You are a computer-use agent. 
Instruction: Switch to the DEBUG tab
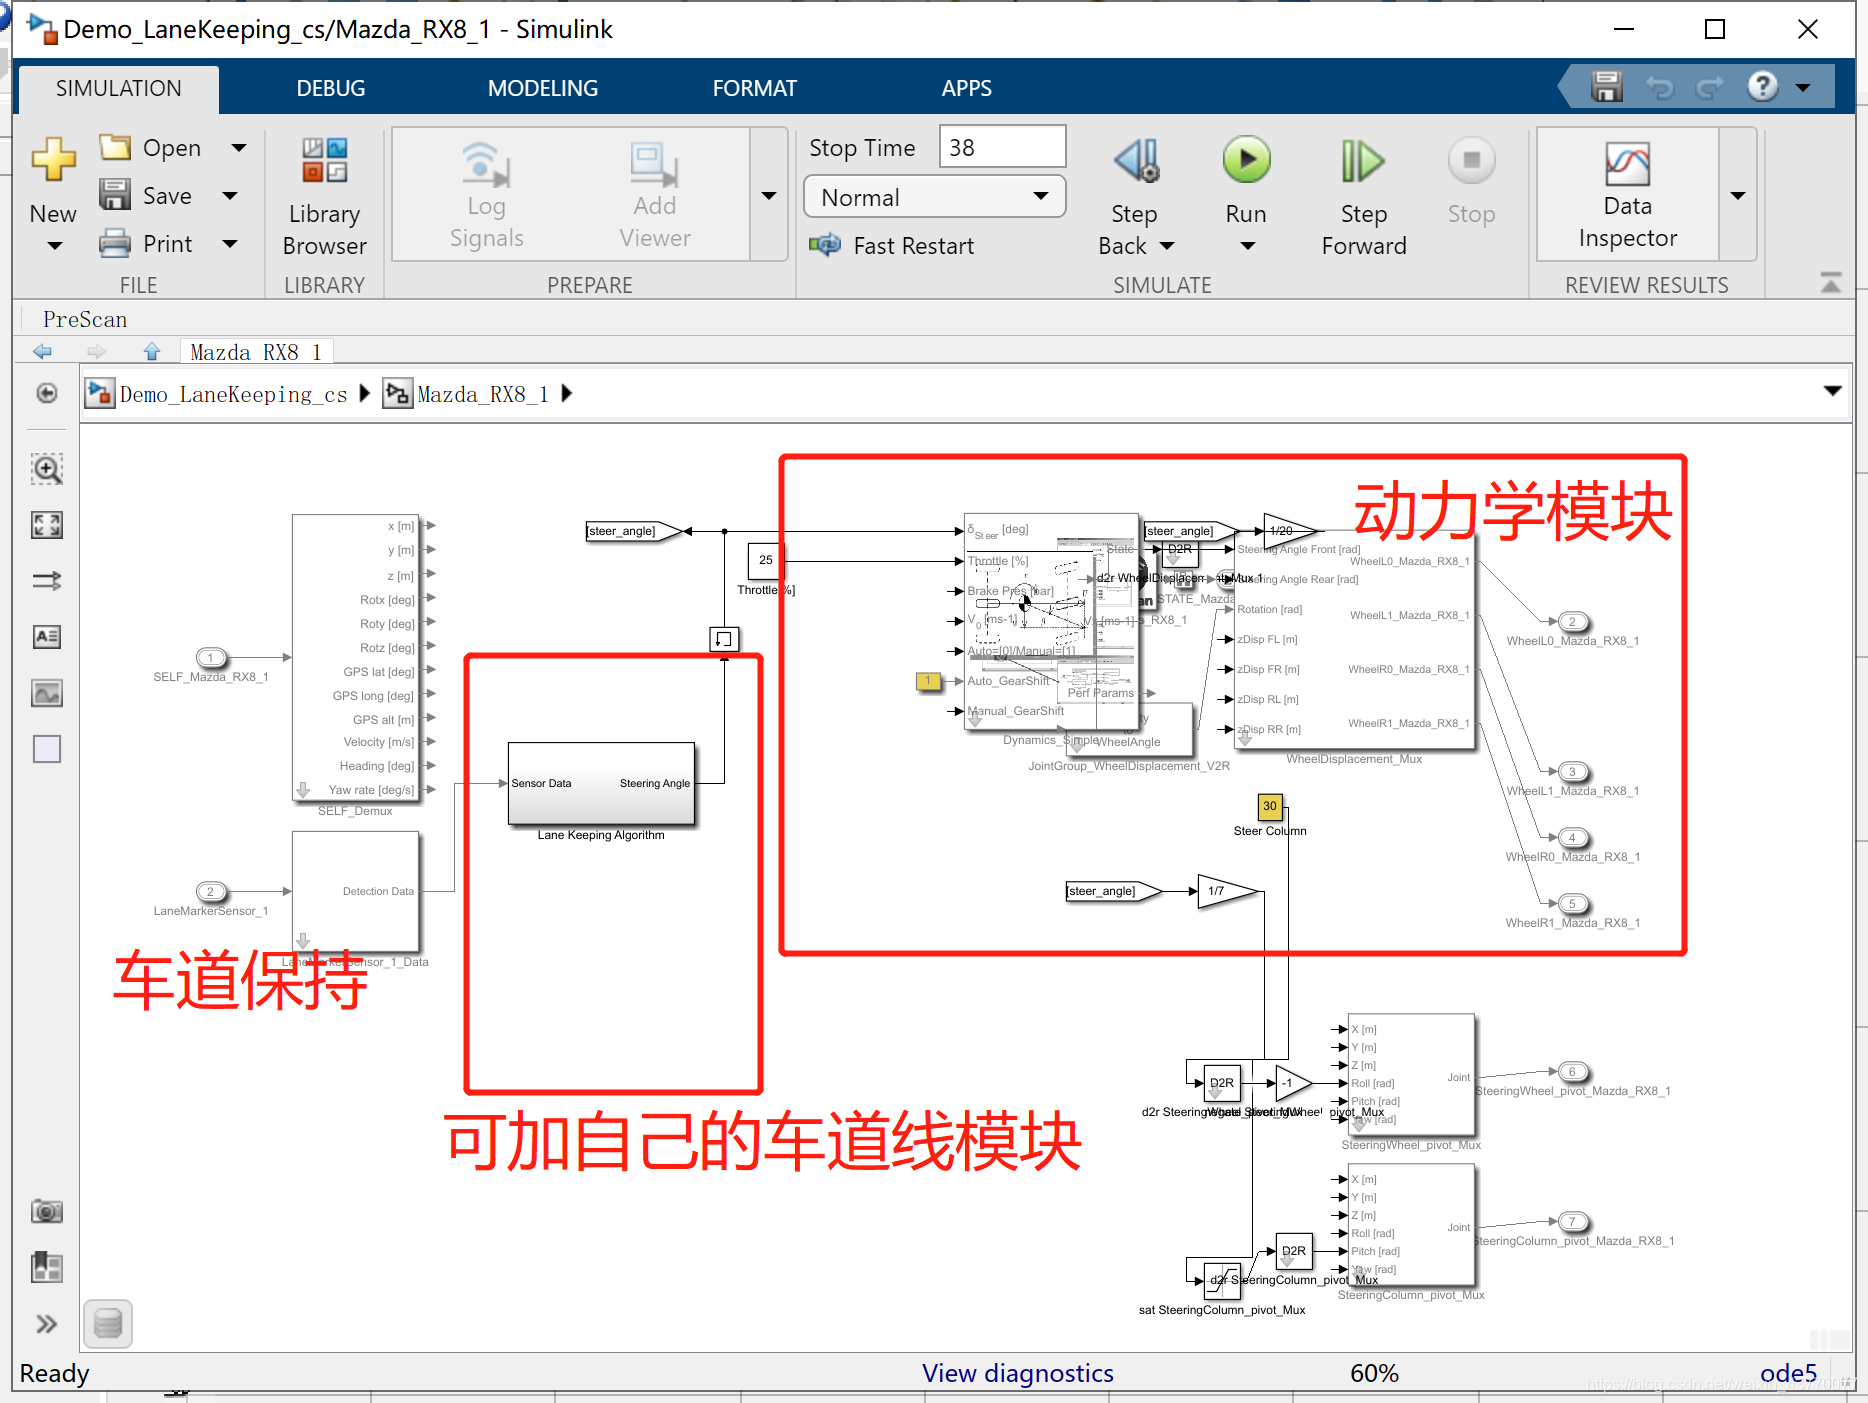pos(330,88)
